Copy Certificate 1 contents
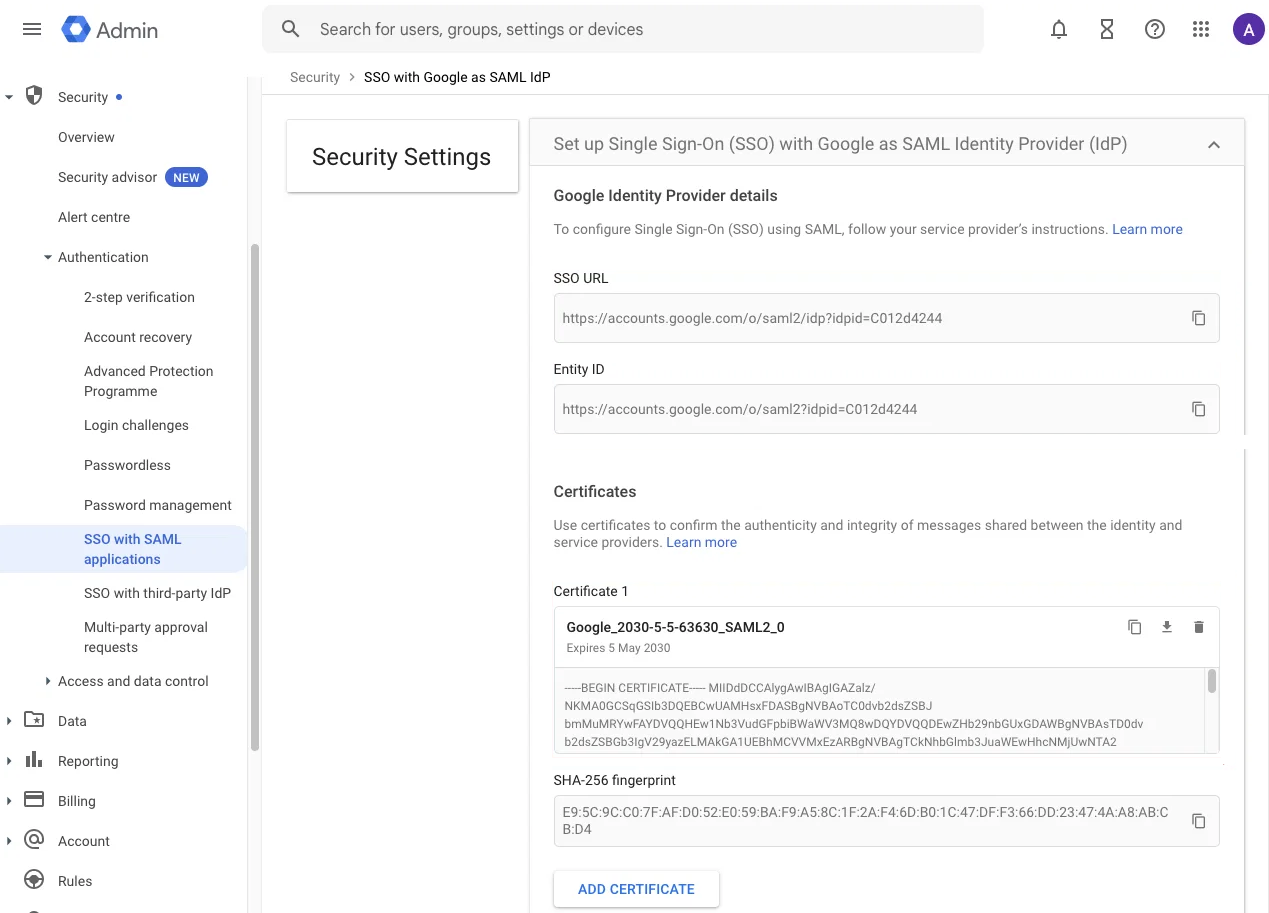Image resolution: width=1269 pixels, height=913 pixels. click(1134, 627)
